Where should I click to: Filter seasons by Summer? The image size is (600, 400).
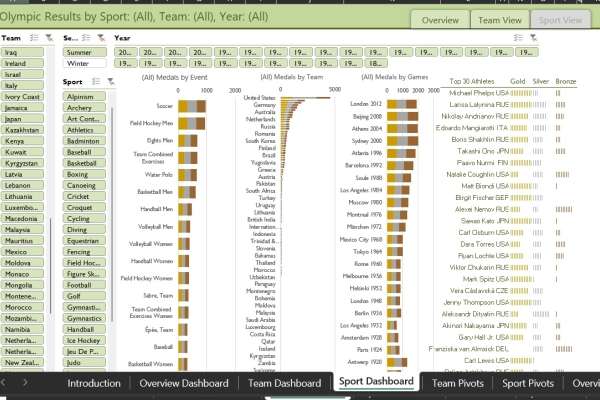[85, 52]
